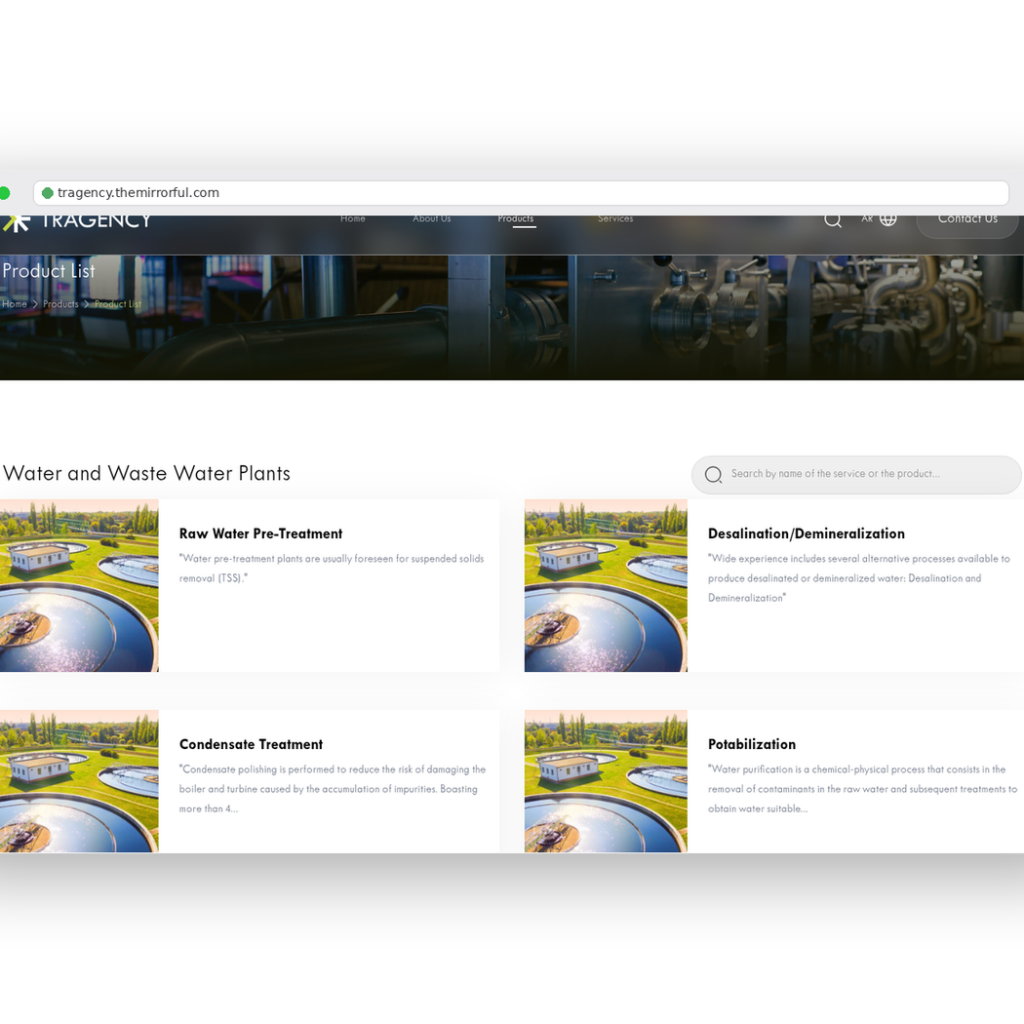Open the Services menu item
Screen dimensions: 1024x1024
click(x=616, y=219)
